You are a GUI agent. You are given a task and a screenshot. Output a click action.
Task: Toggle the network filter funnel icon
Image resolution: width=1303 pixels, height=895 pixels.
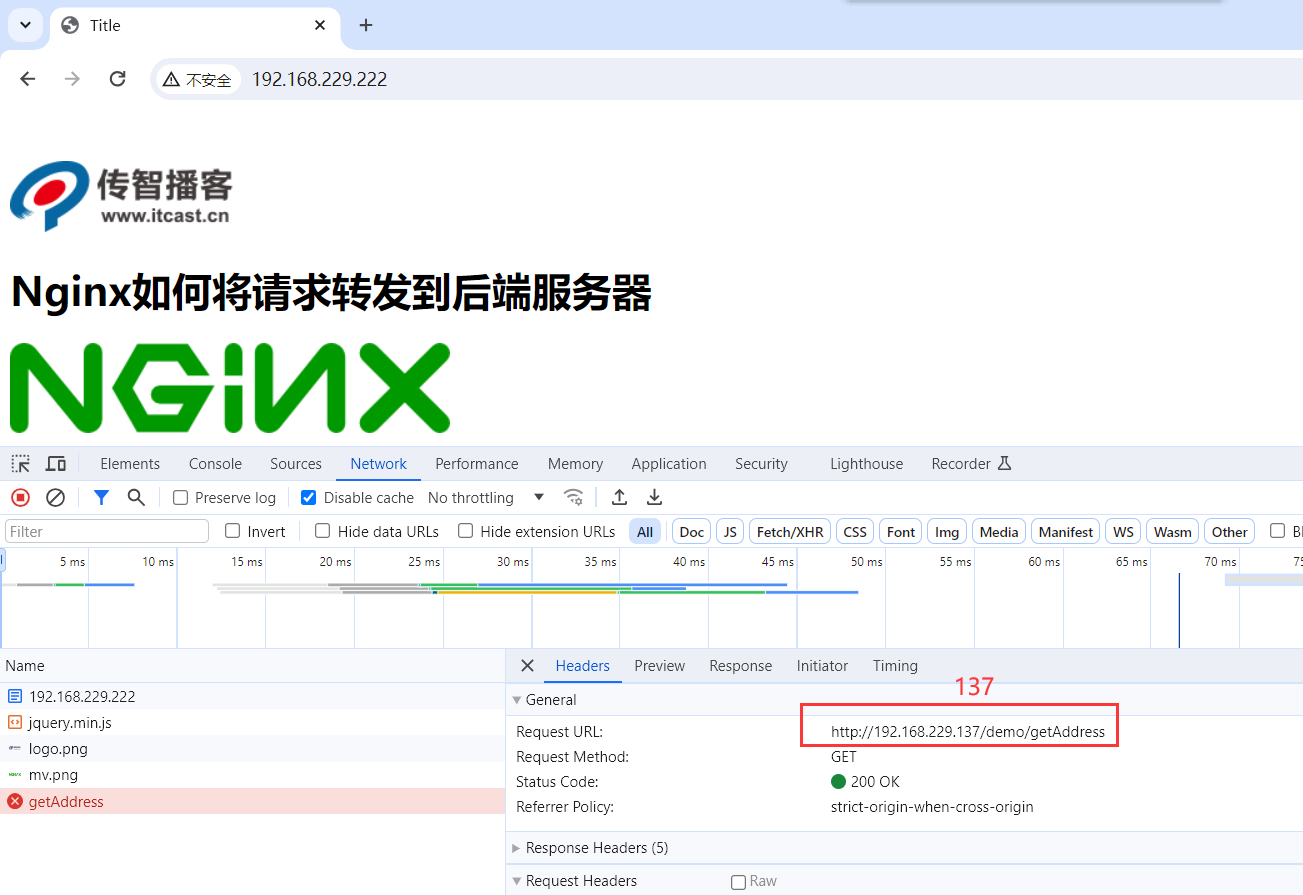101,497
